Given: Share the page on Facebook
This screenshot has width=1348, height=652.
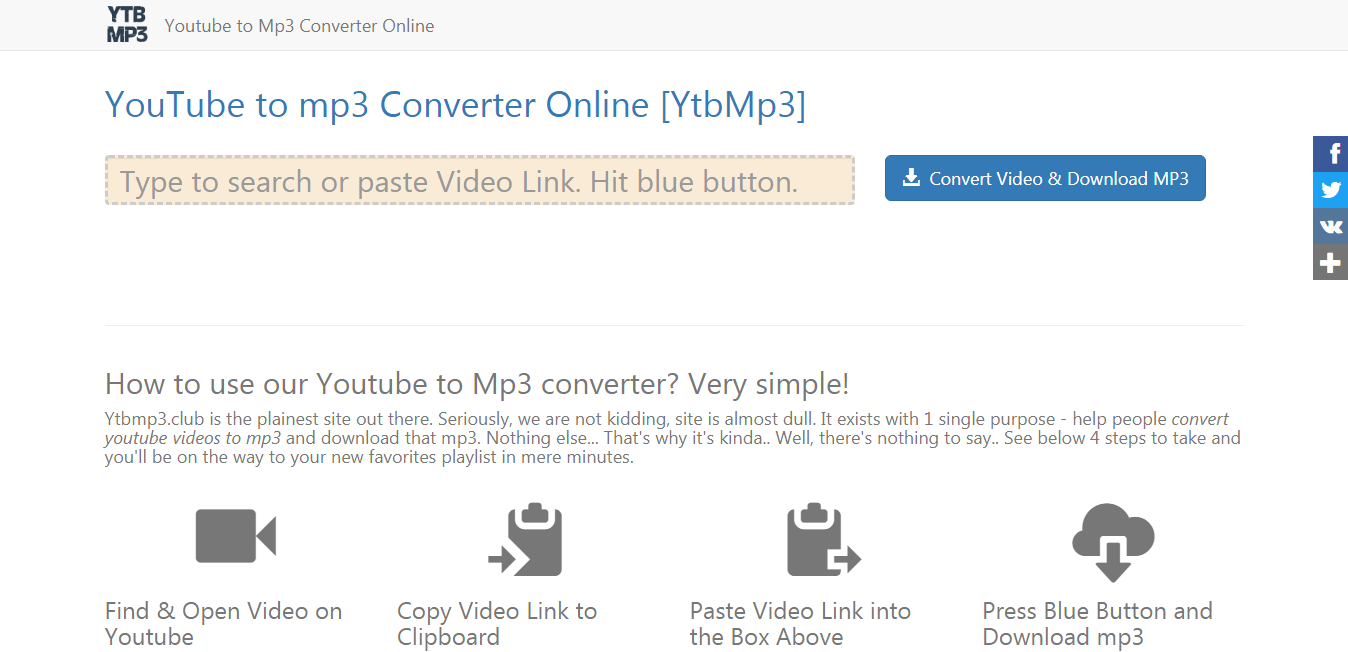Looking at the screenshot, I should [x=1331, y=154].
